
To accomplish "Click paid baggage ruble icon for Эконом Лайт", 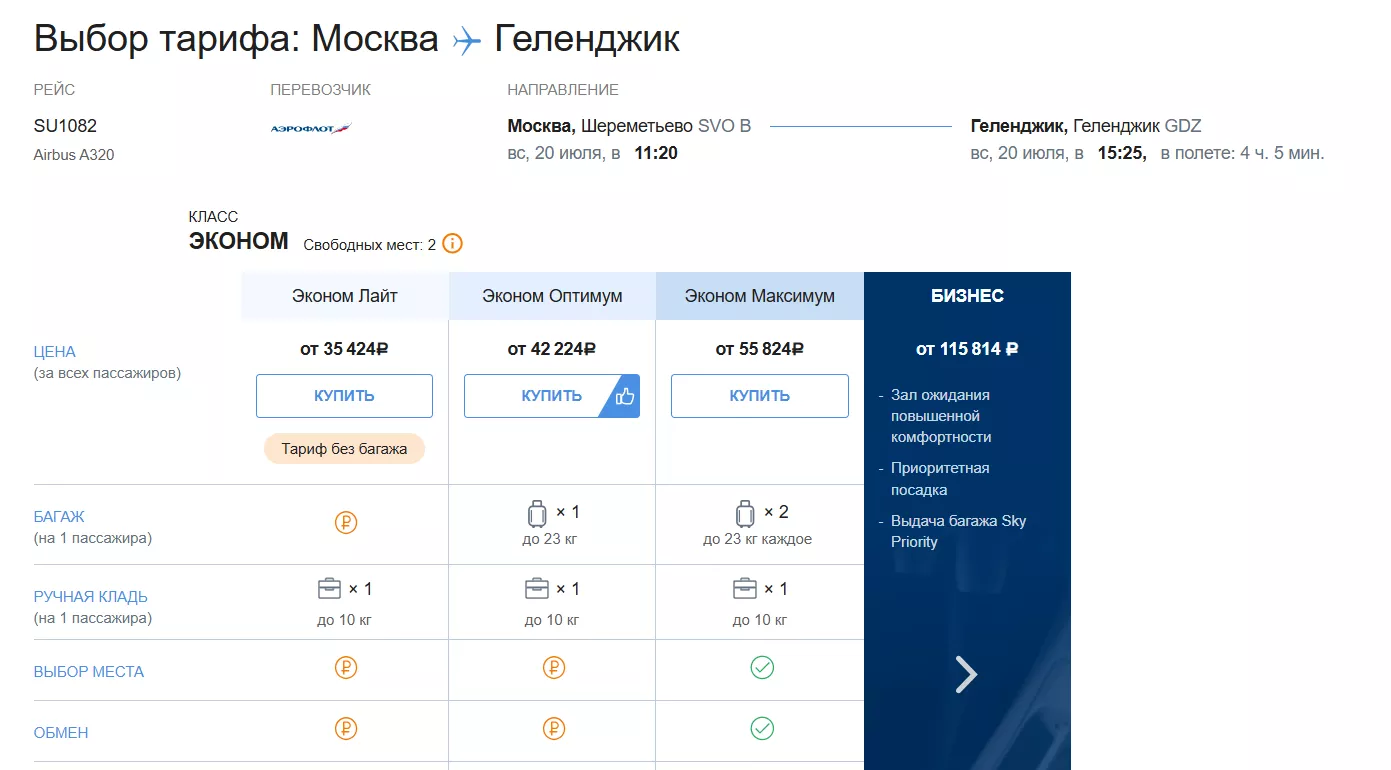I will [x=346, y=522].
